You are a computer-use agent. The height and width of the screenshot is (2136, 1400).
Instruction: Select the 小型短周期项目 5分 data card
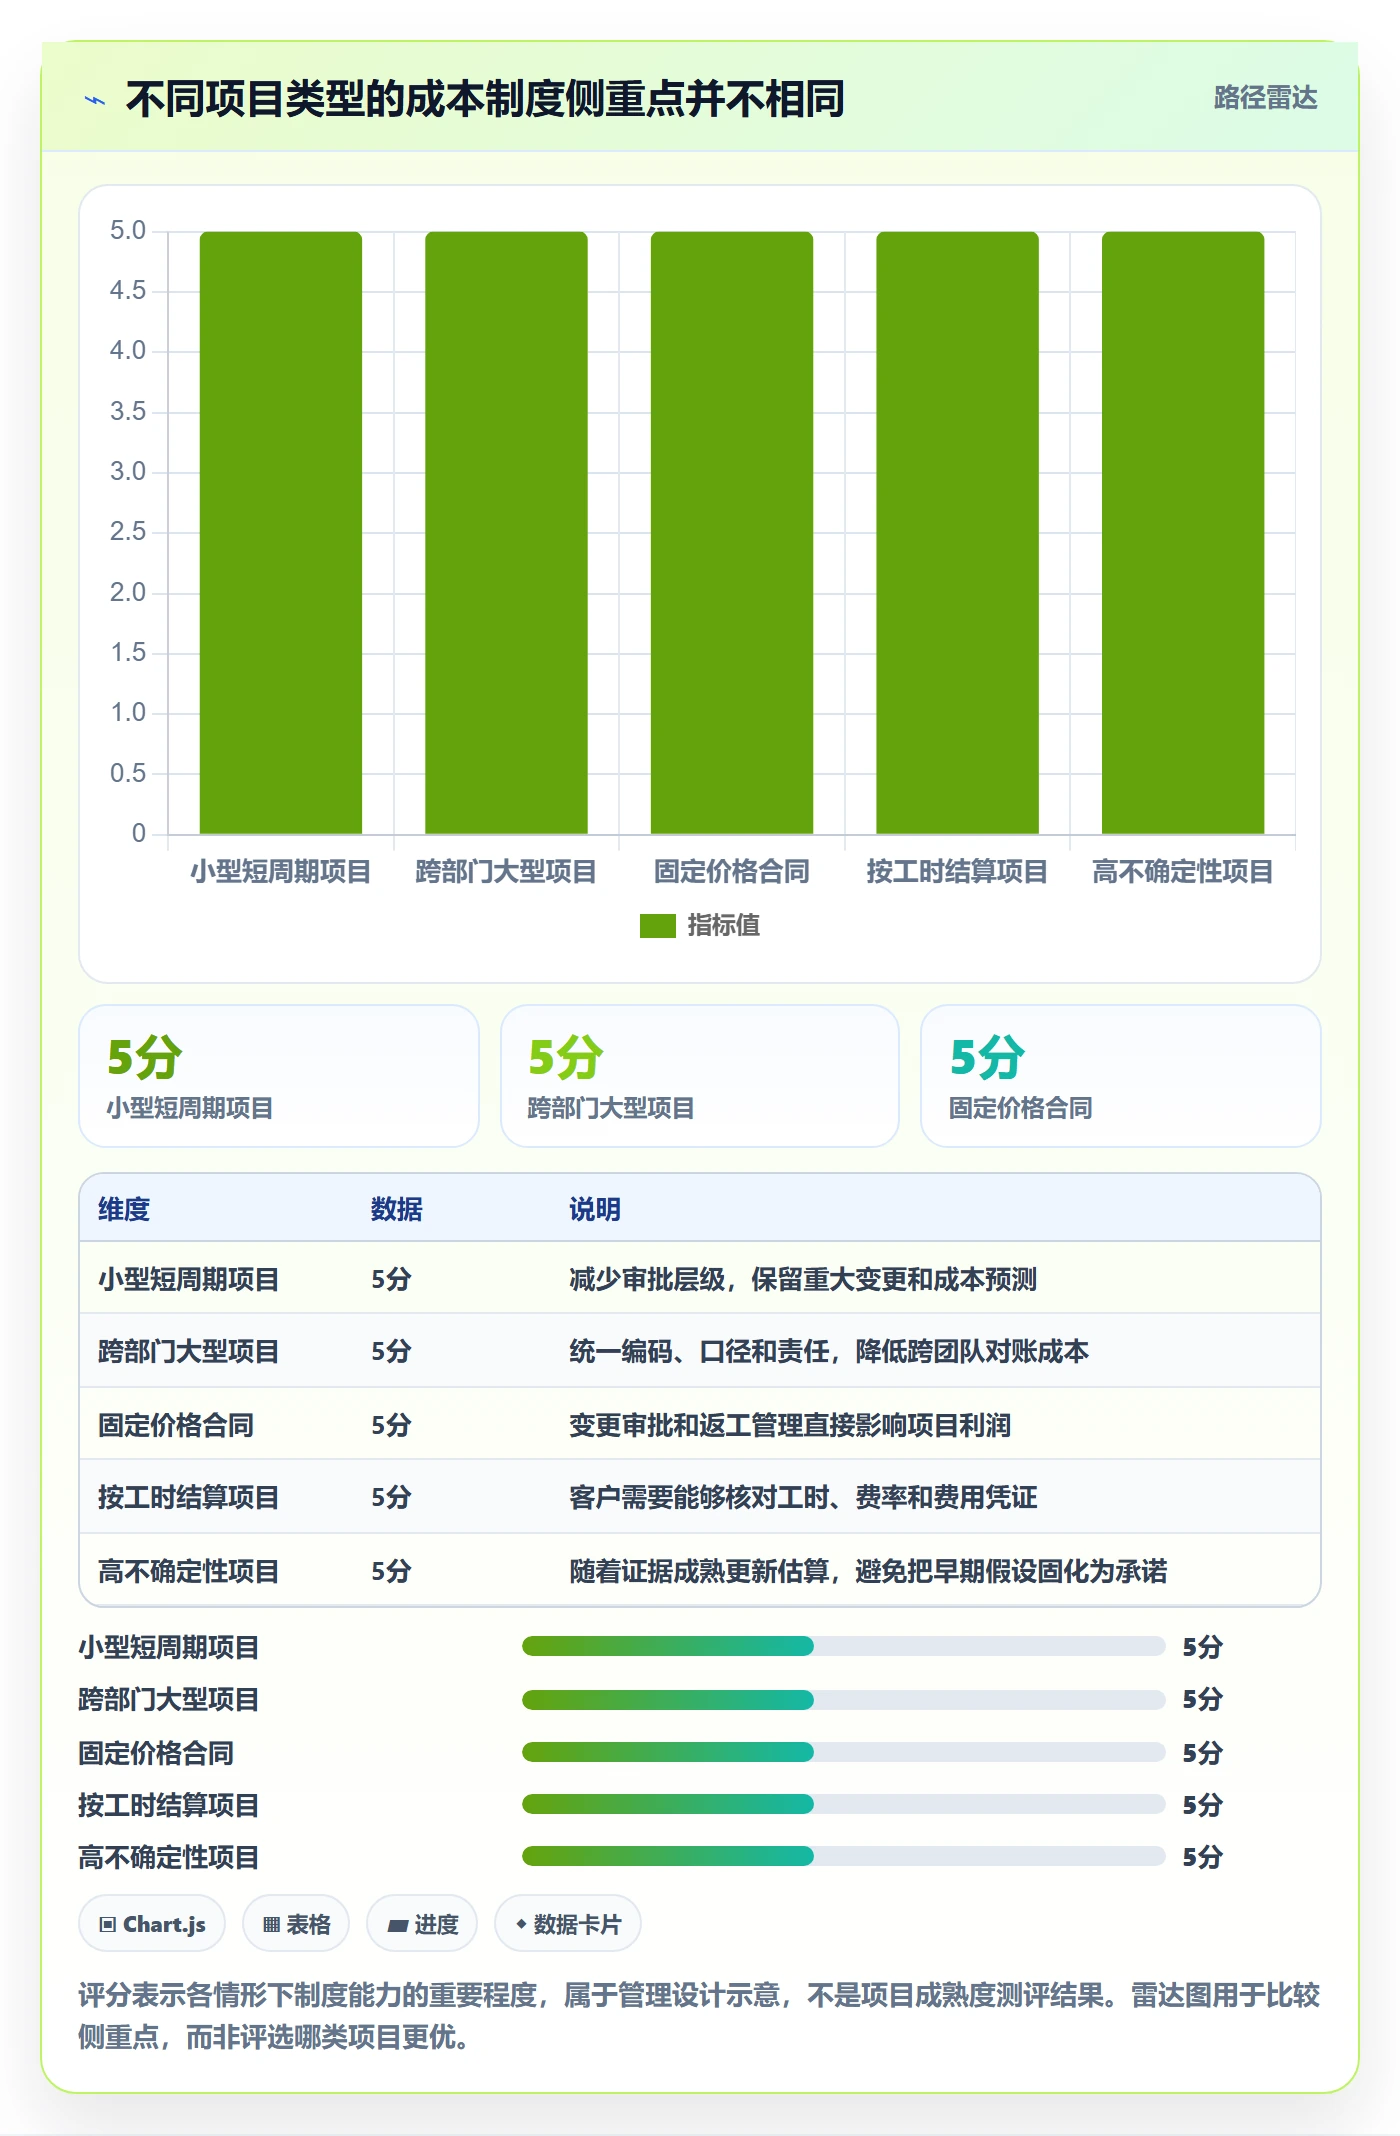279,1076
